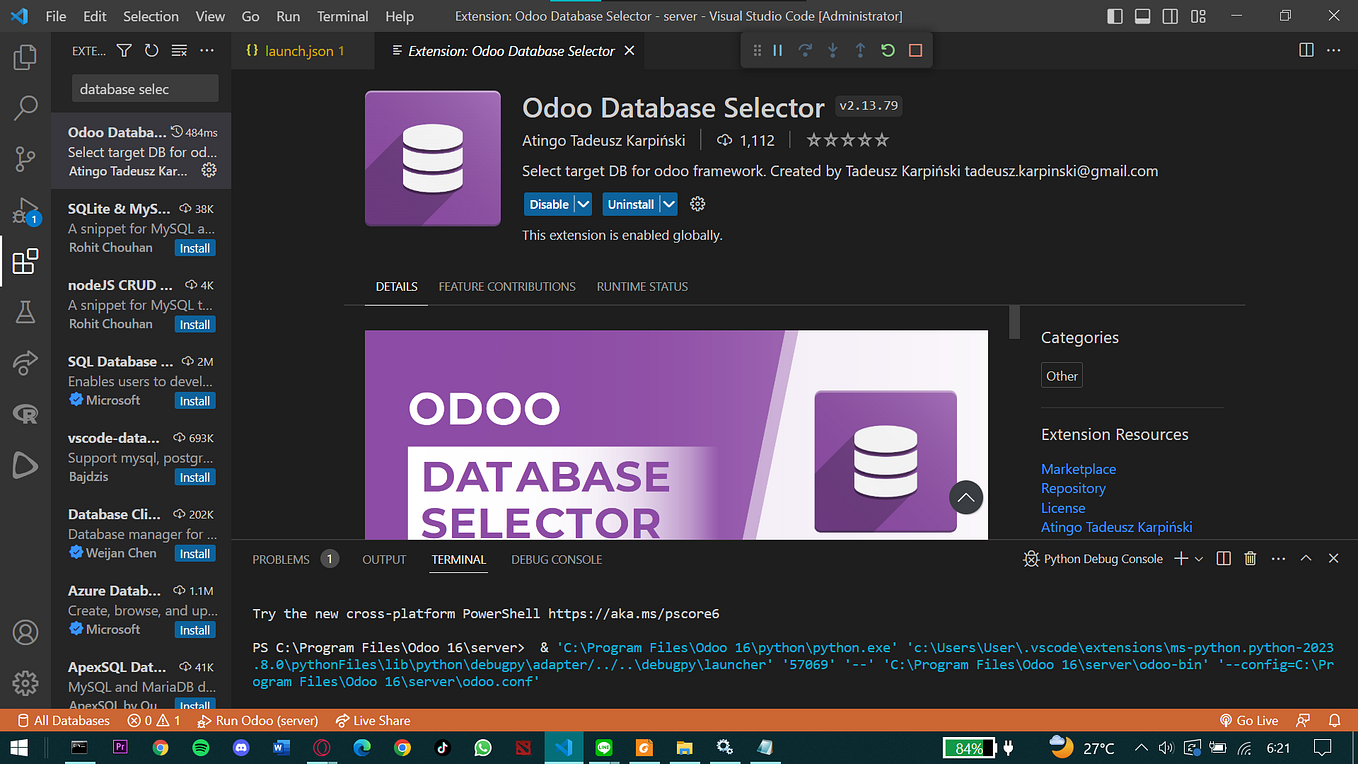The image size is (1358, 764).
Task: Split the terminal panel
Action: tap(1222, 559)
